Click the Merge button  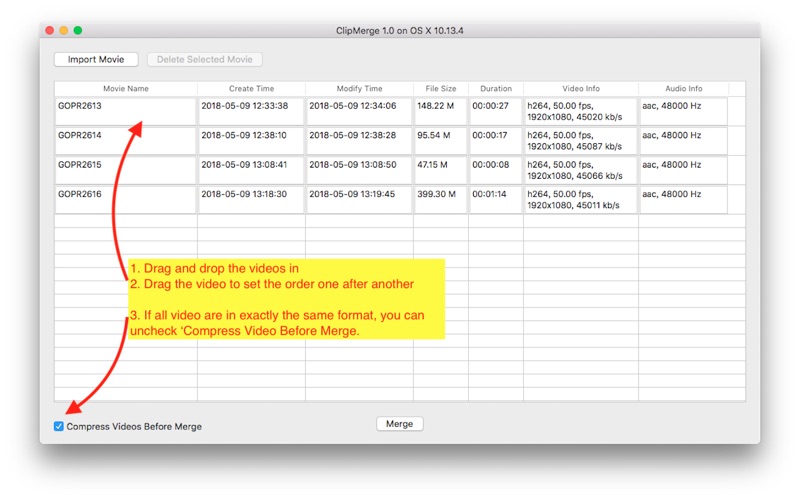[399, 424]
